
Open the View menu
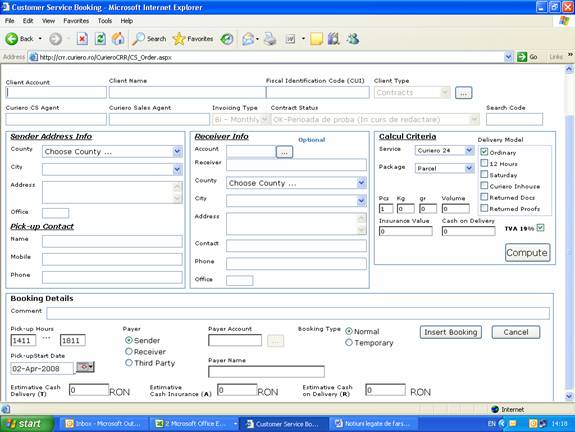[x=48, y=21]
